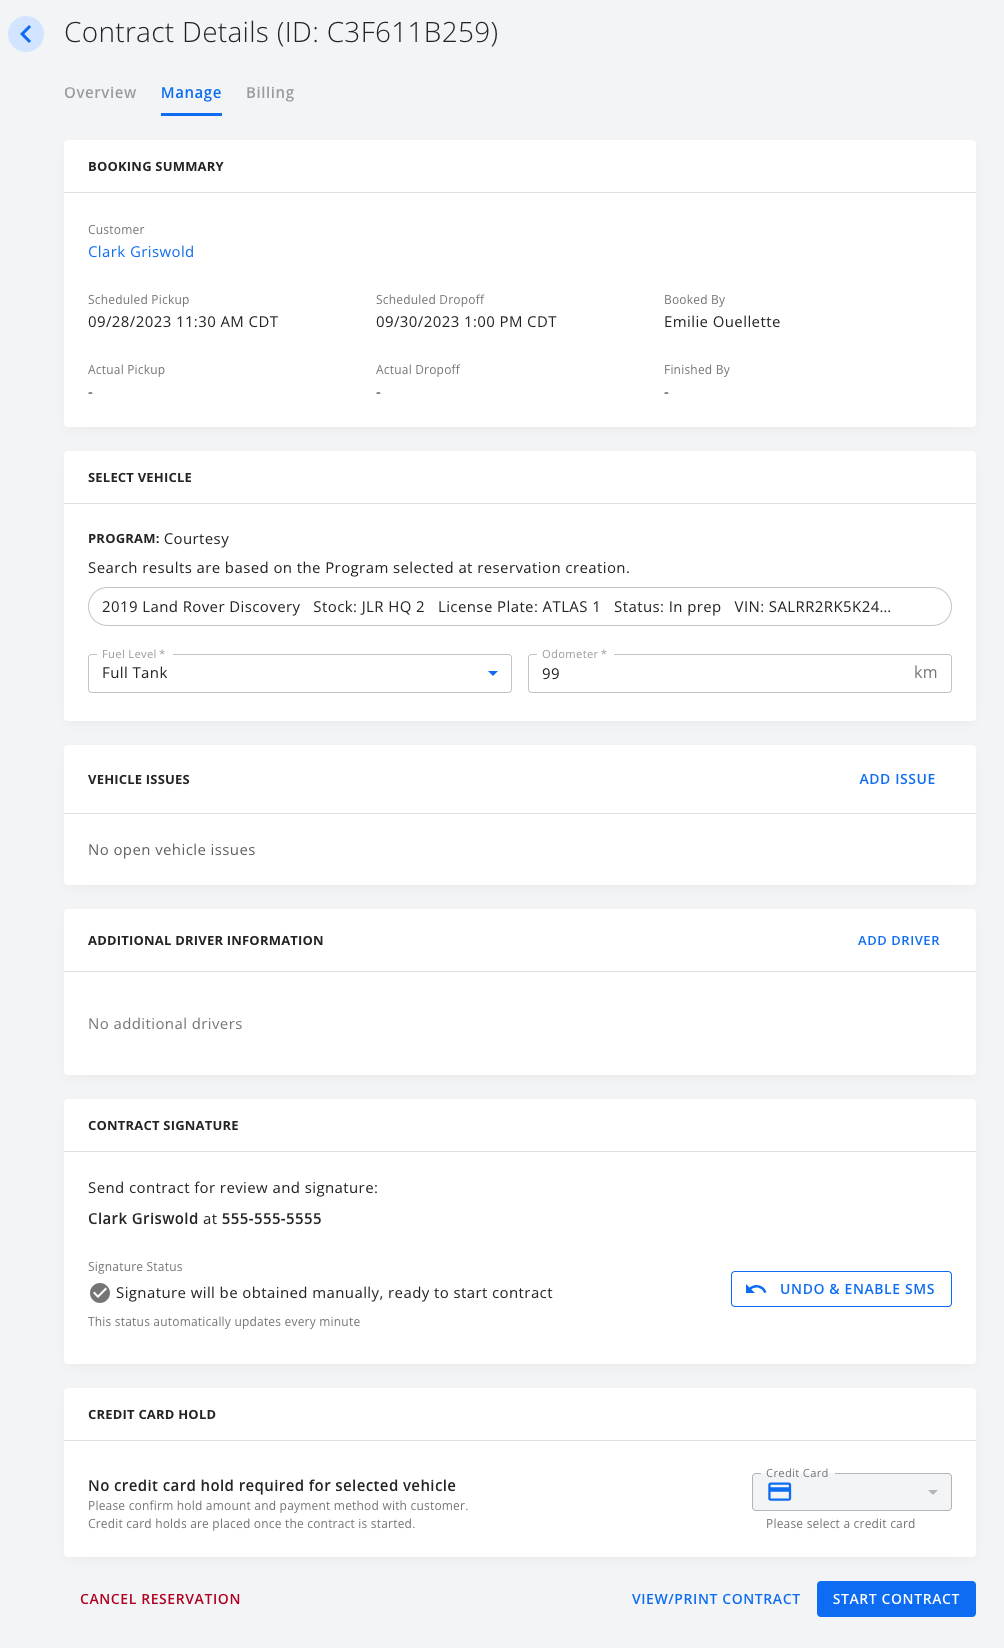This screenshot has width=1004, height=1648.
Task: Click 'Please select a credit card' hint
Action: [840, 1524]
